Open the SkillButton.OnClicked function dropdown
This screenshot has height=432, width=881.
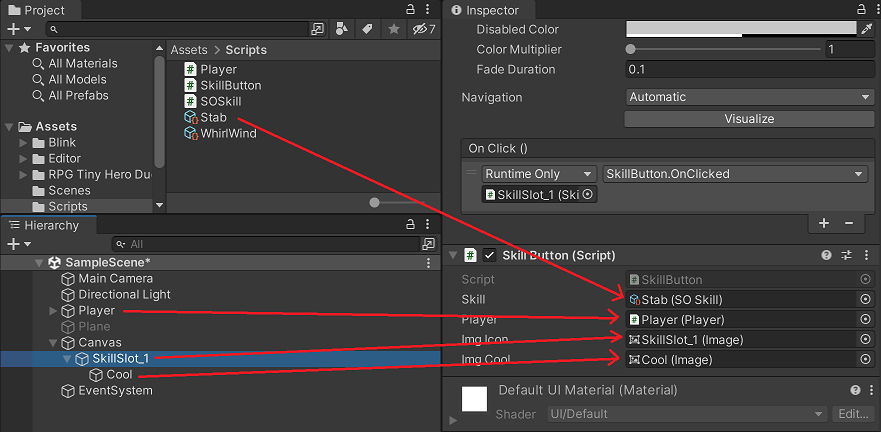coord(734,174)
